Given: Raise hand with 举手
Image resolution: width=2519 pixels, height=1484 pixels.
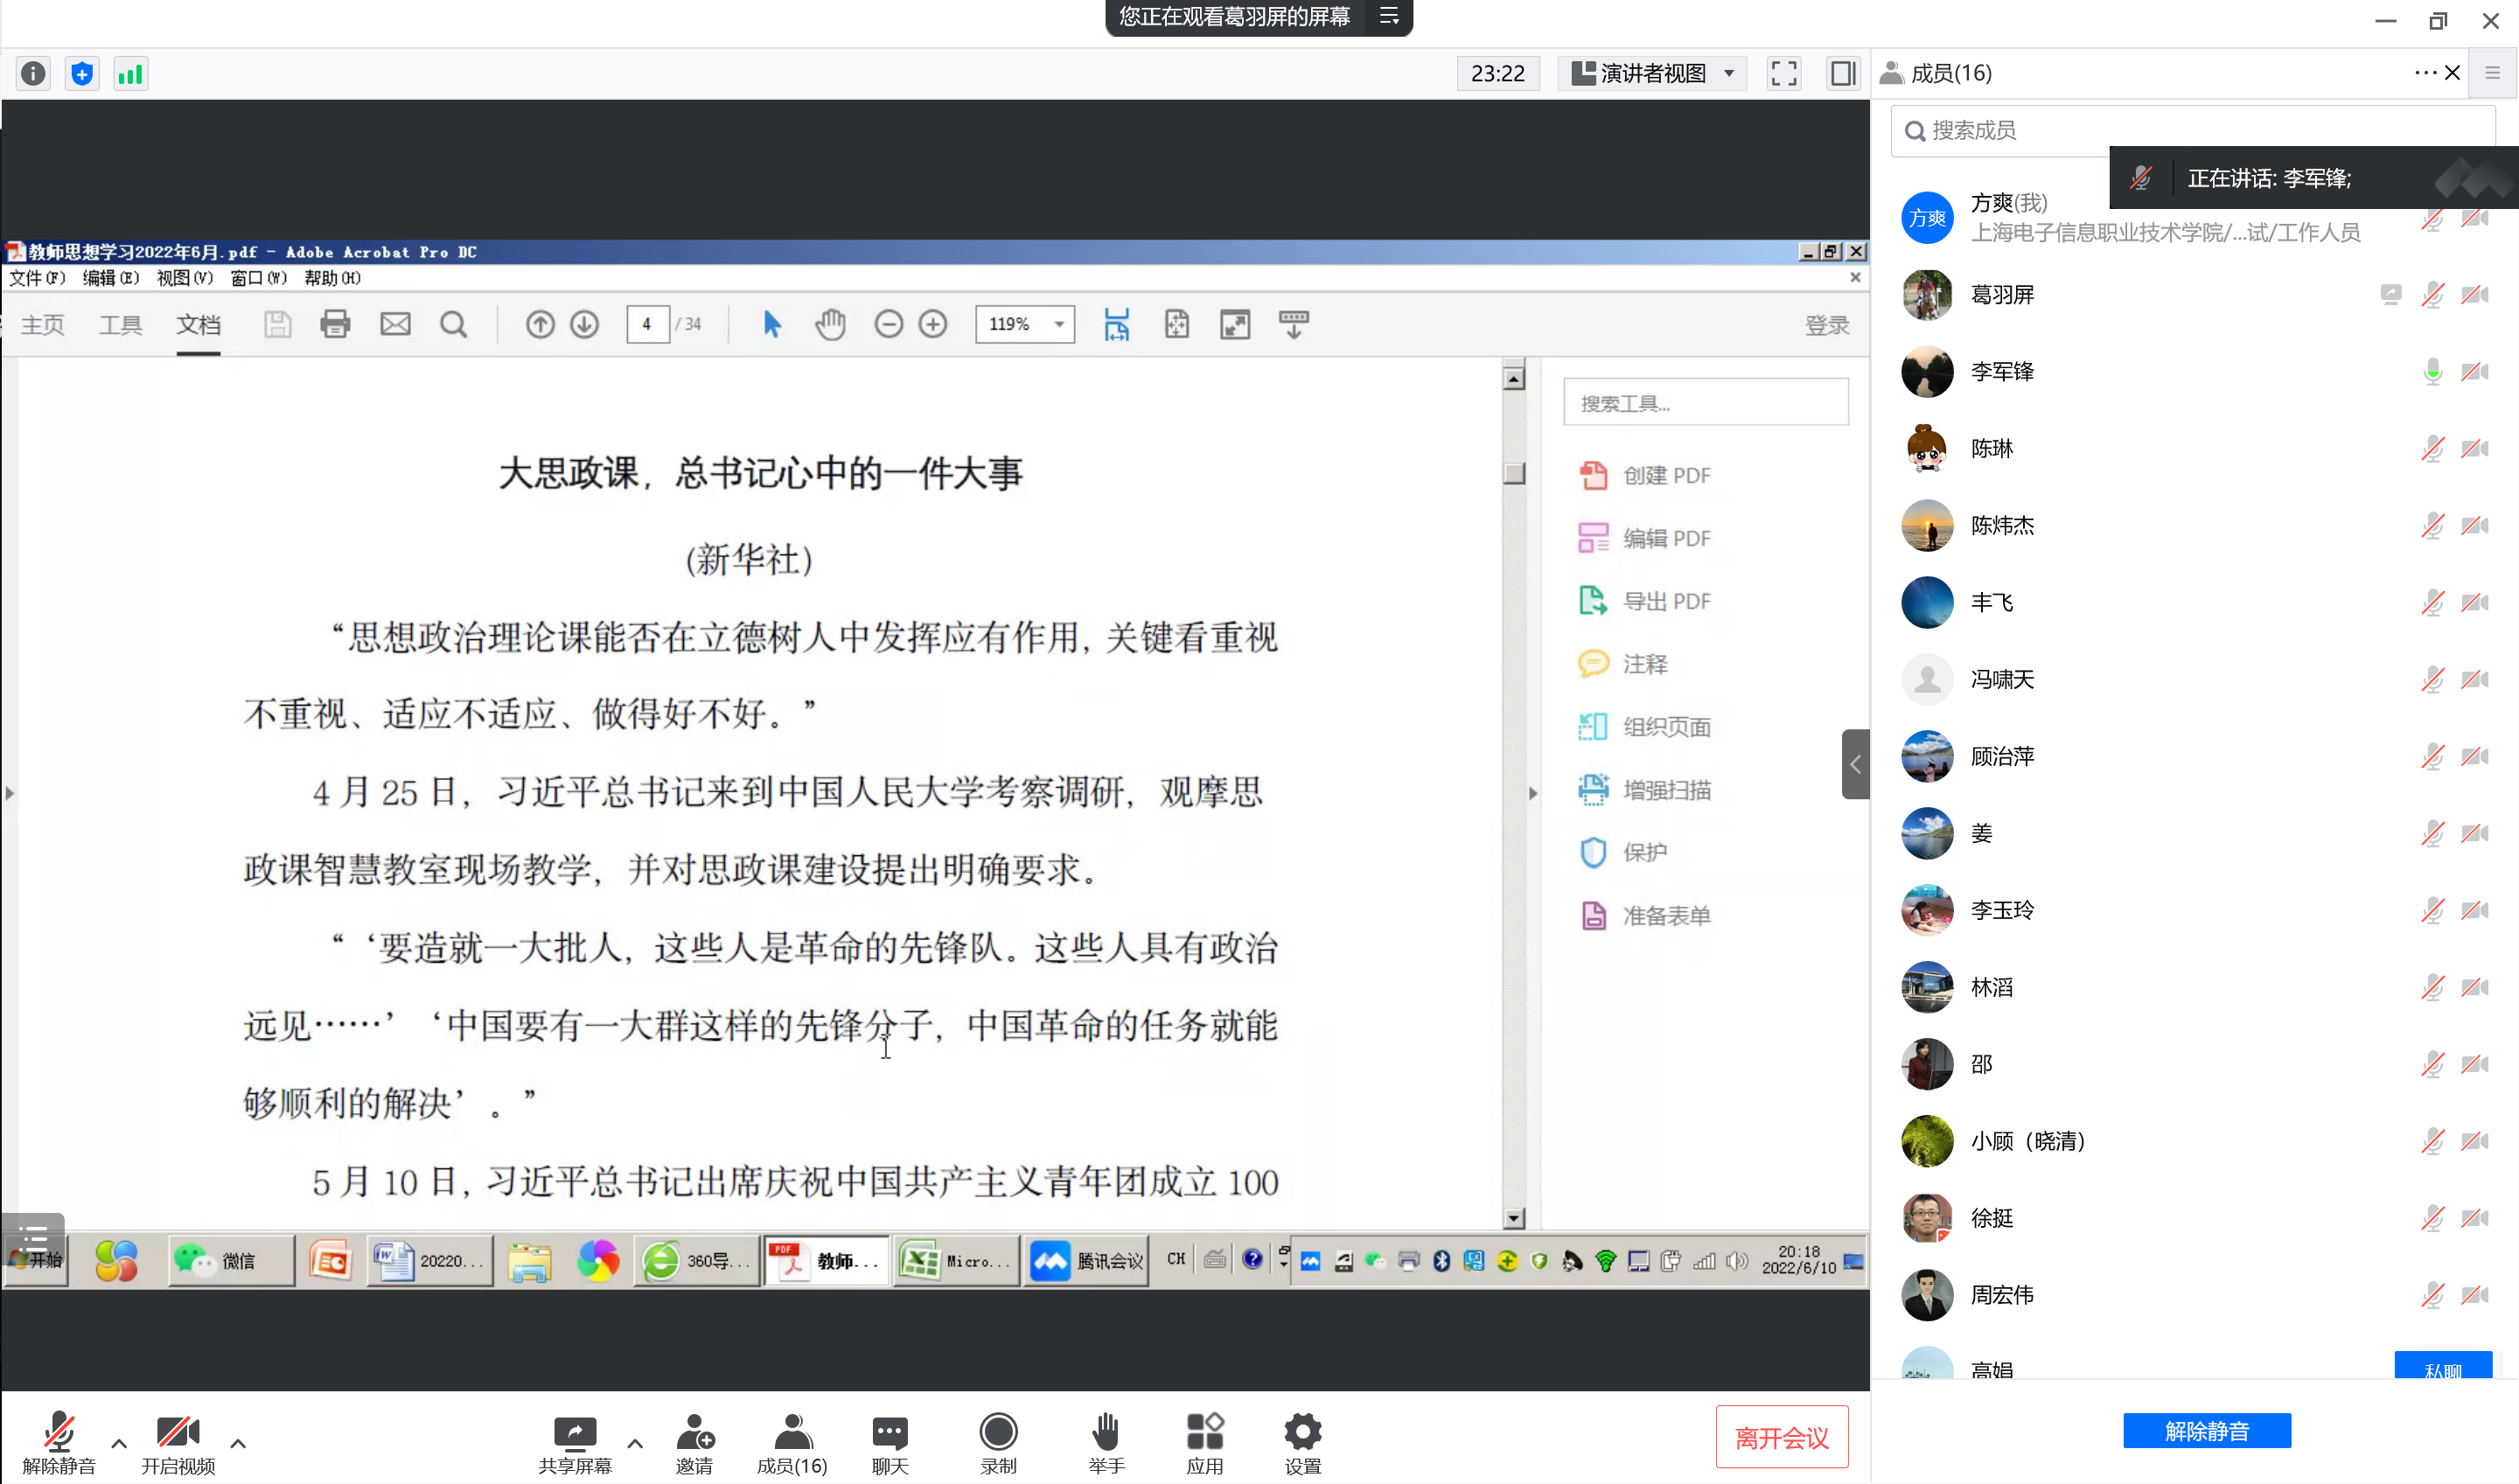Looking at the screenshot, I should pos(1106,1443).
